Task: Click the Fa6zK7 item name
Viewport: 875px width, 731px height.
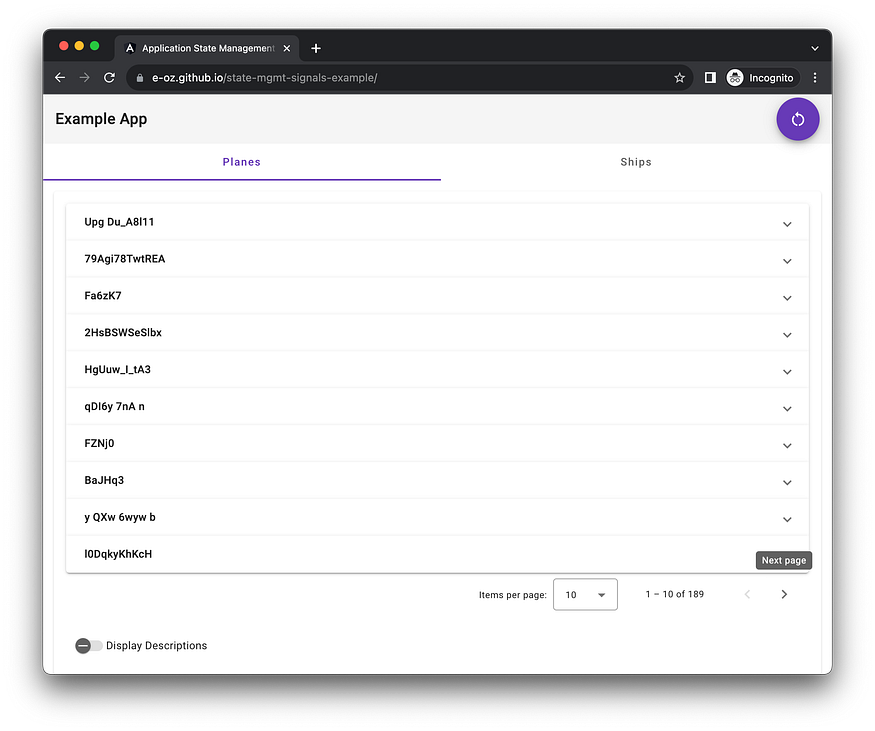Action: [103, 296]
